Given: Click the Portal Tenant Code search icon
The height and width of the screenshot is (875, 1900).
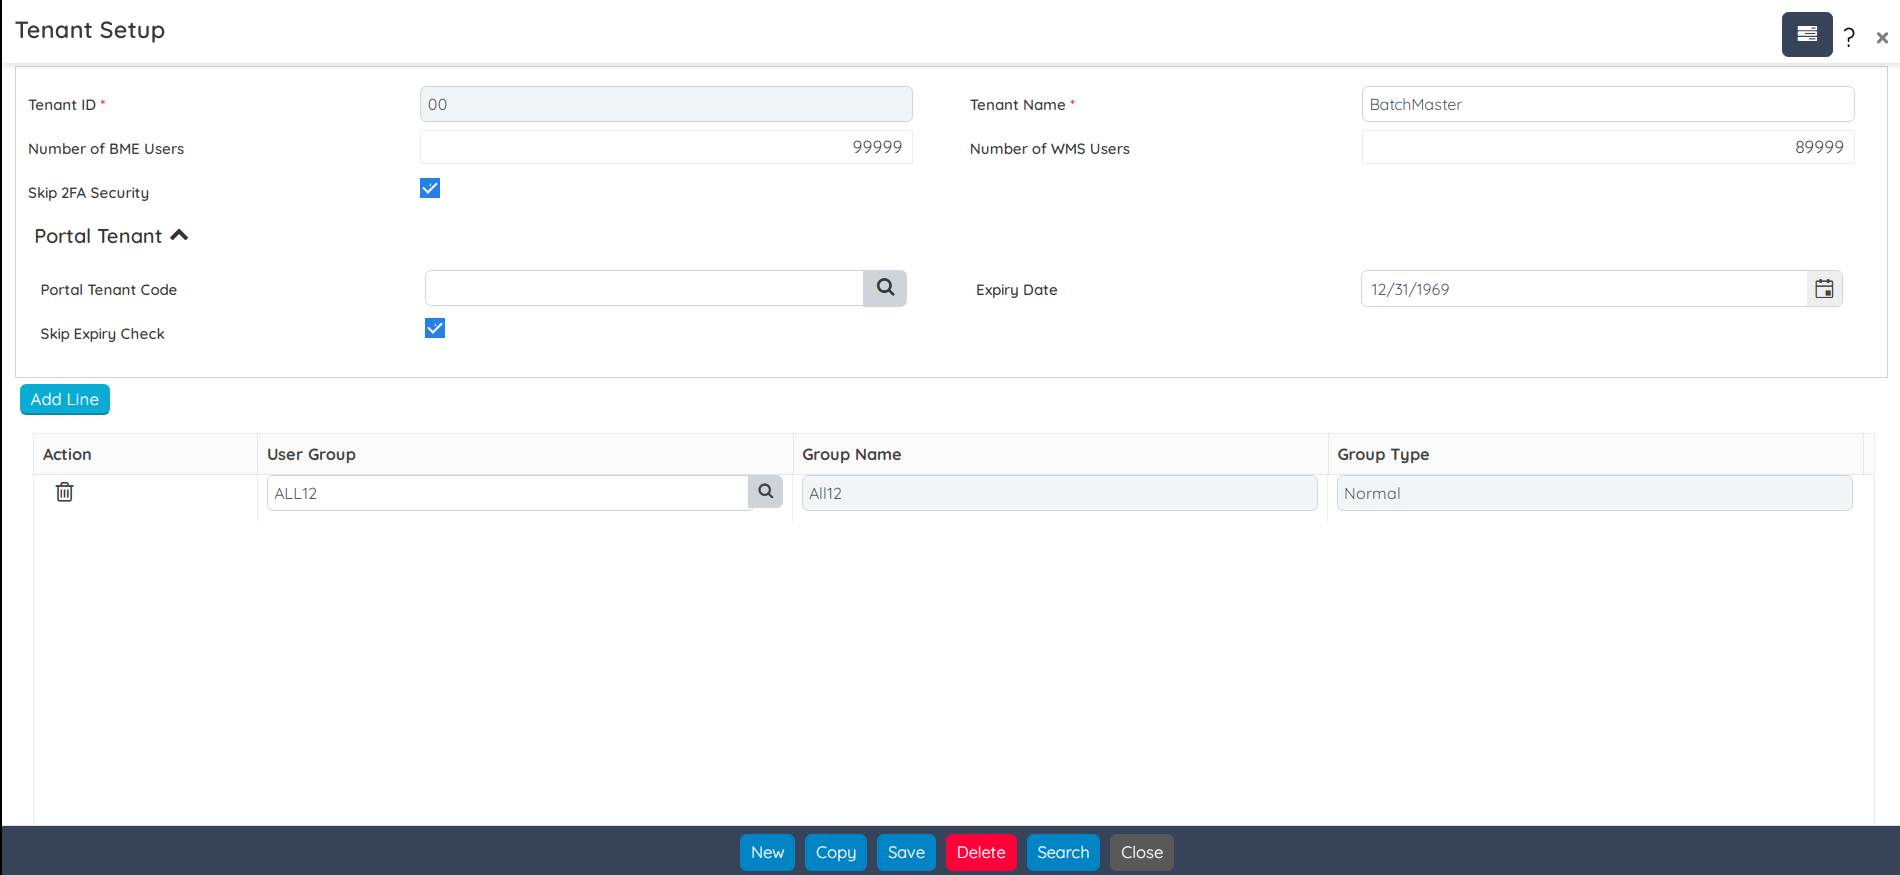Looking at the screenshot, I should 885,288.
